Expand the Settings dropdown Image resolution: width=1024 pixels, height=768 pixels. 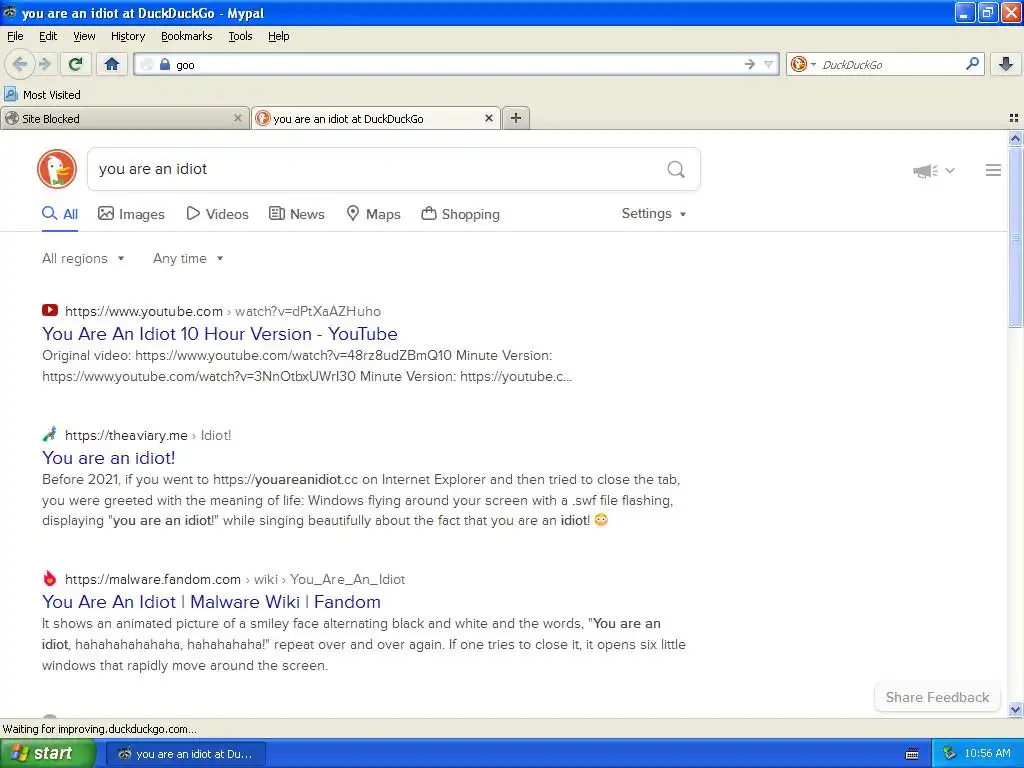(x=654, y=214)
